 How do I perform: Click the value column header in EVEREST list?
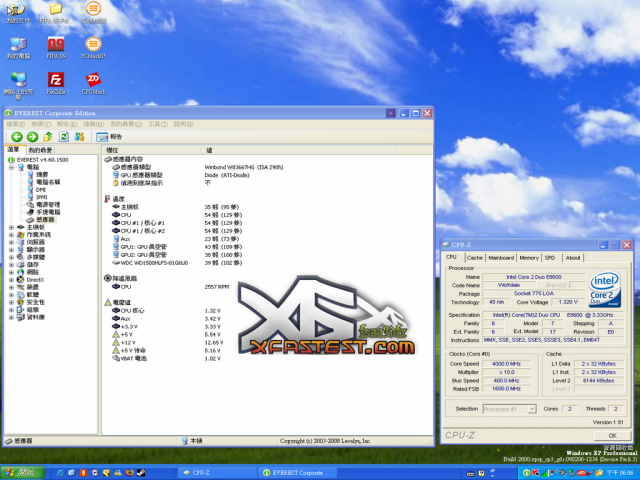click(298, 150)
